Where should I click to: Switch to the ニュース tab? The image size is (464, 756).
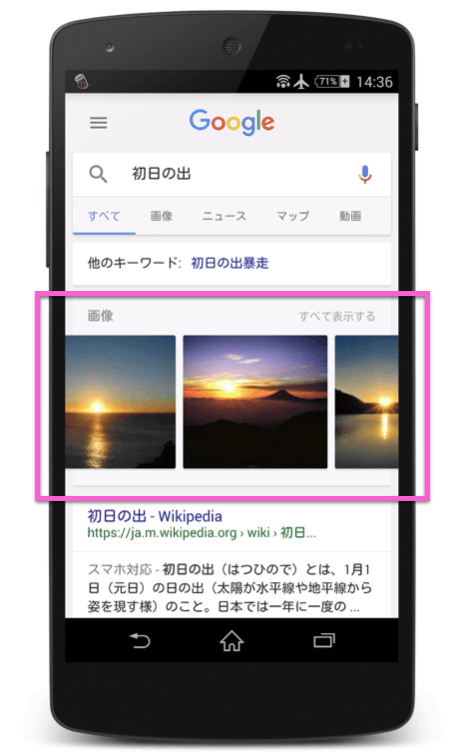(x=224, y=216)
